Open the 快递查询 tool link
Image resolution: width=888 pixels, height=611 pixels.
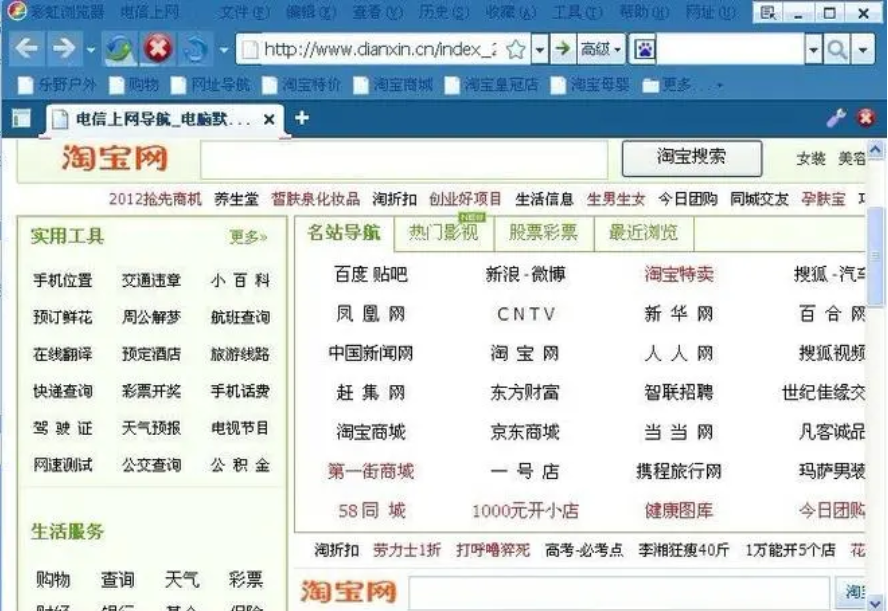click(62, 391)
